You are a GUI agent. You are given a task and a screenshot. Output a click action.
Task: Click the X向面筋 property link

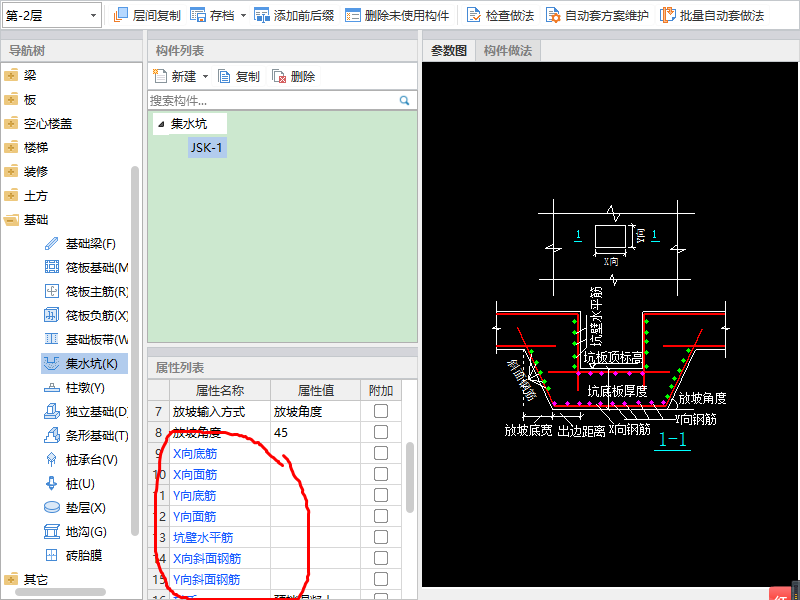point(195,474)
